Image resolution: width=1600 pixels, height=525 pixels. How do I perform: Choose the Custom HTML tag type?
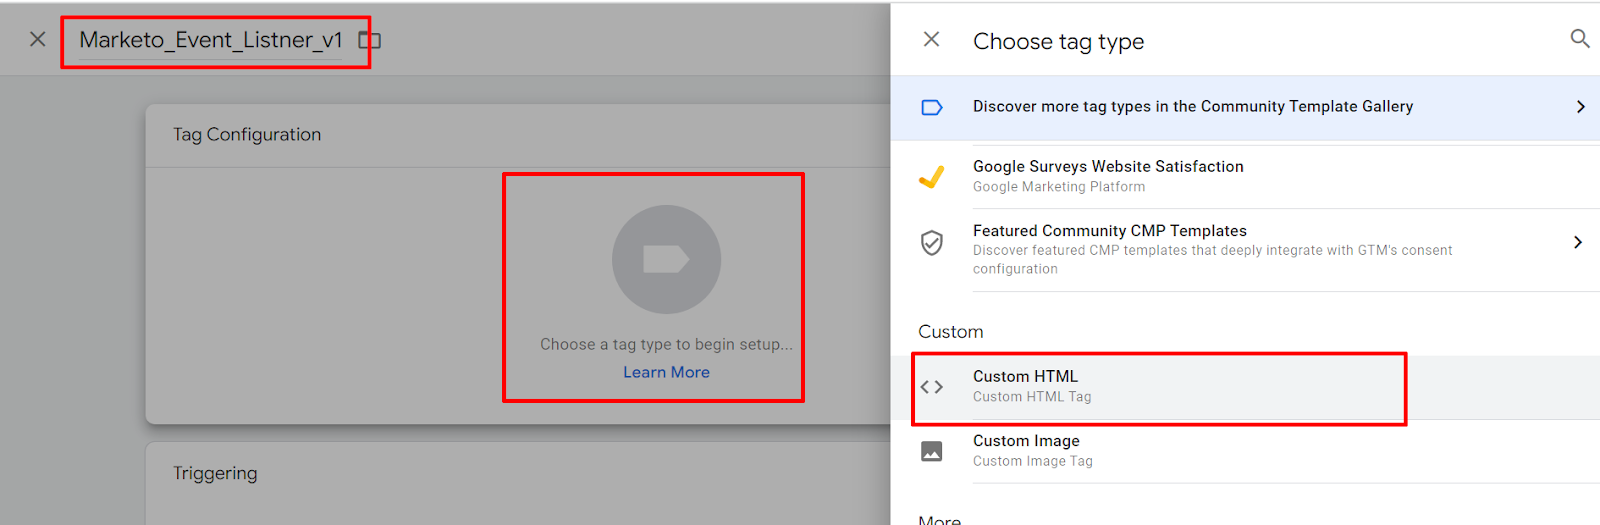coord(1245,387)
